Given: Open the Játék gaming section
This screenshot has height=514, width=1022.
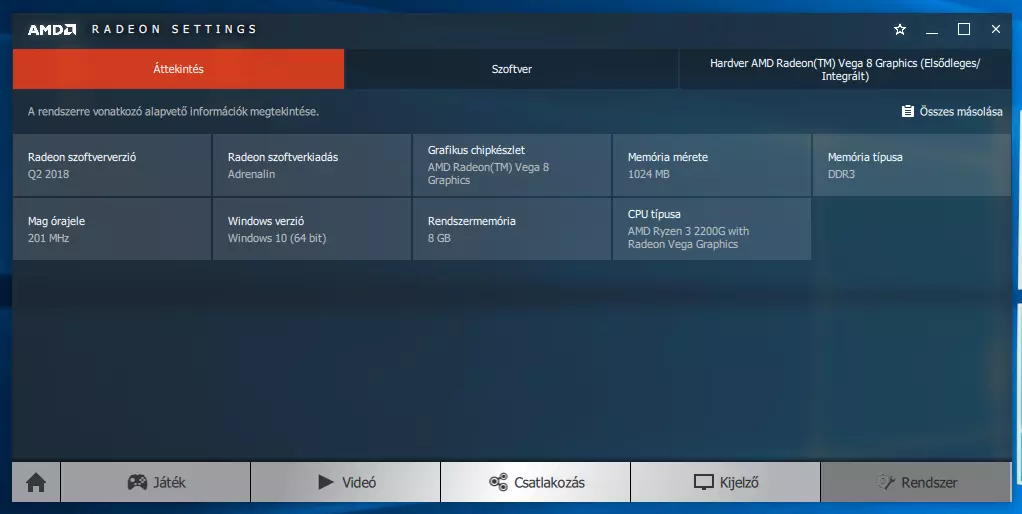Looking at the screenshot, I should 156,482.
